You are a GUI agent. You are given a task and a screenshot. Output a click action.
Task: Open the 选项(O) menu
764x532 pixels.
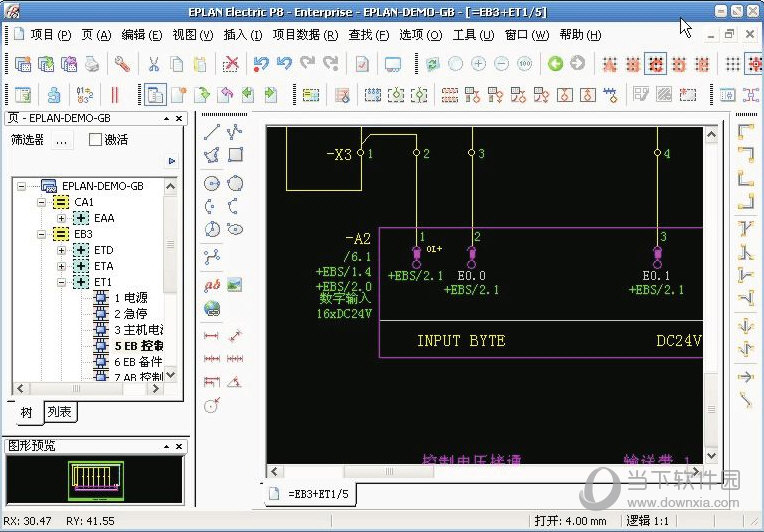click(x=420, y=35)
